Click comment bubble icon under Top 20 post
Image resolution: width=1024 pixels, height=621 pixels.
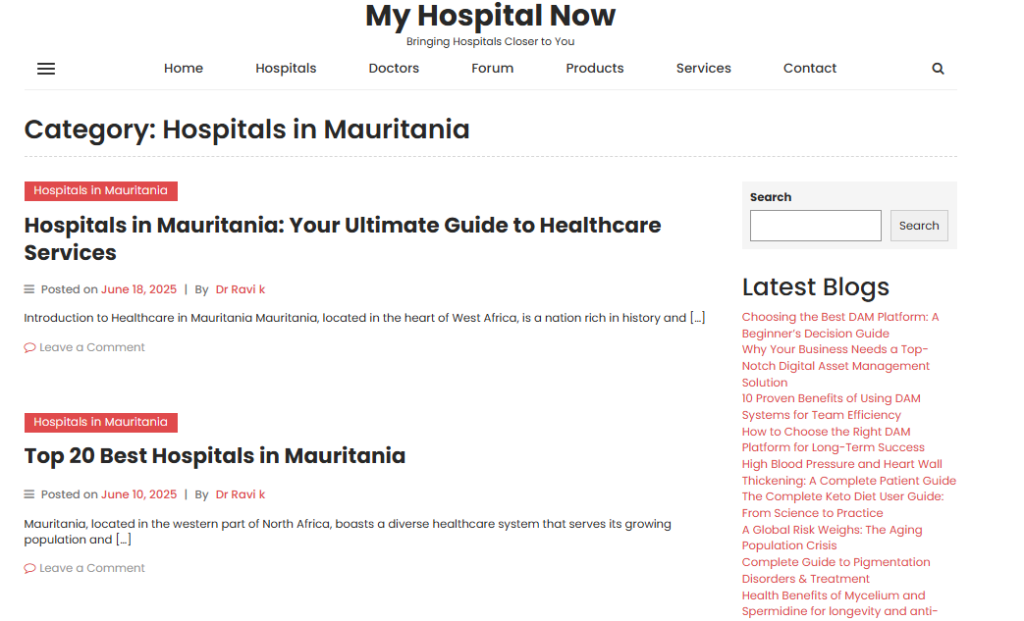[29, 568]
